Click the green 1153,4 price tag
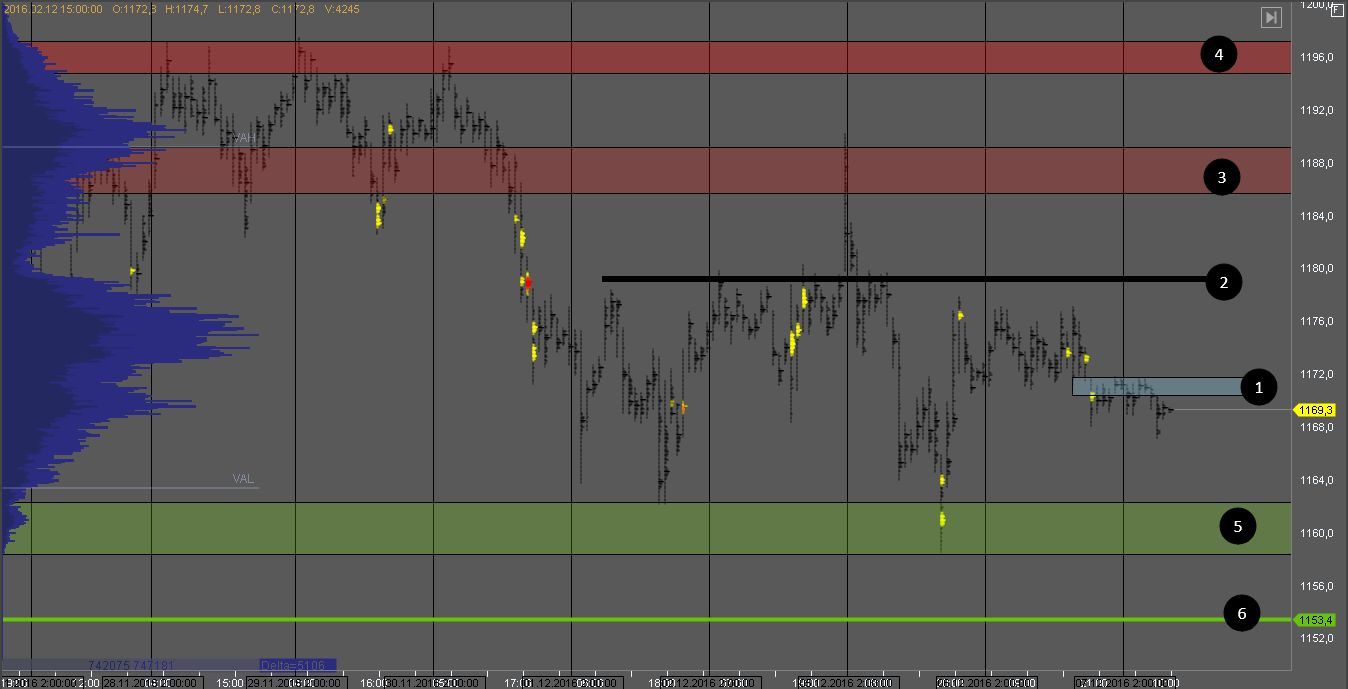This screenshot has width=1348, height=689. click(1315, 620)
